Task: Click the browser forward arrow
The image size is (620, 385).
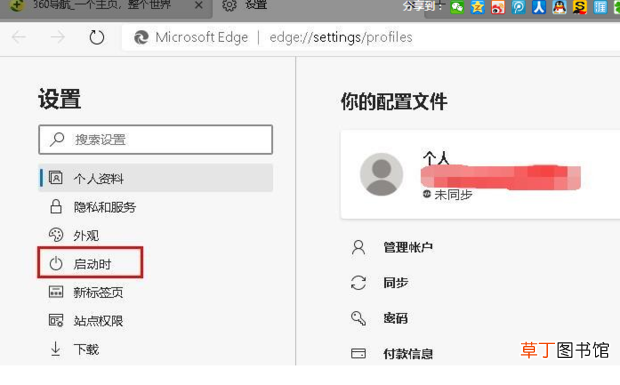Action: [x=58, y=38]
